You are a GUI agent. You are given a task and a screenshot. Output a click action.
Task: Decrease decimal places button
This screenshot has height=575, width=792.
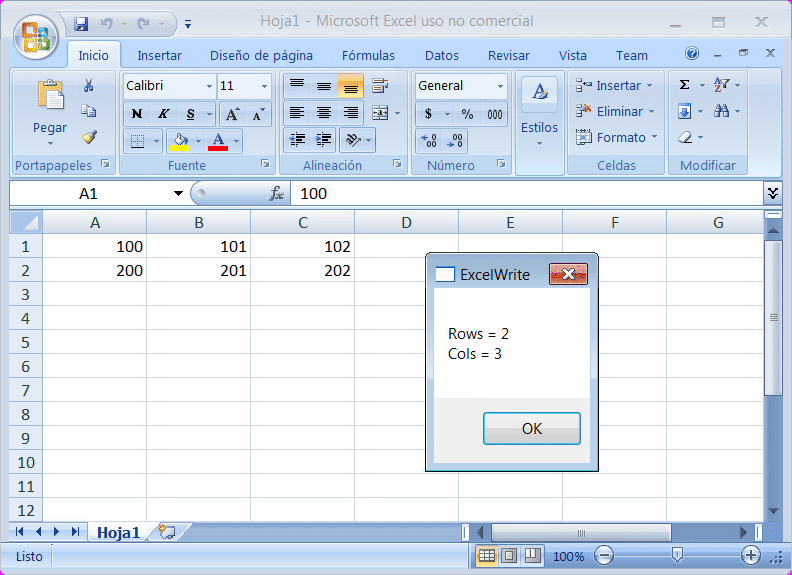(x=455, y=140)
